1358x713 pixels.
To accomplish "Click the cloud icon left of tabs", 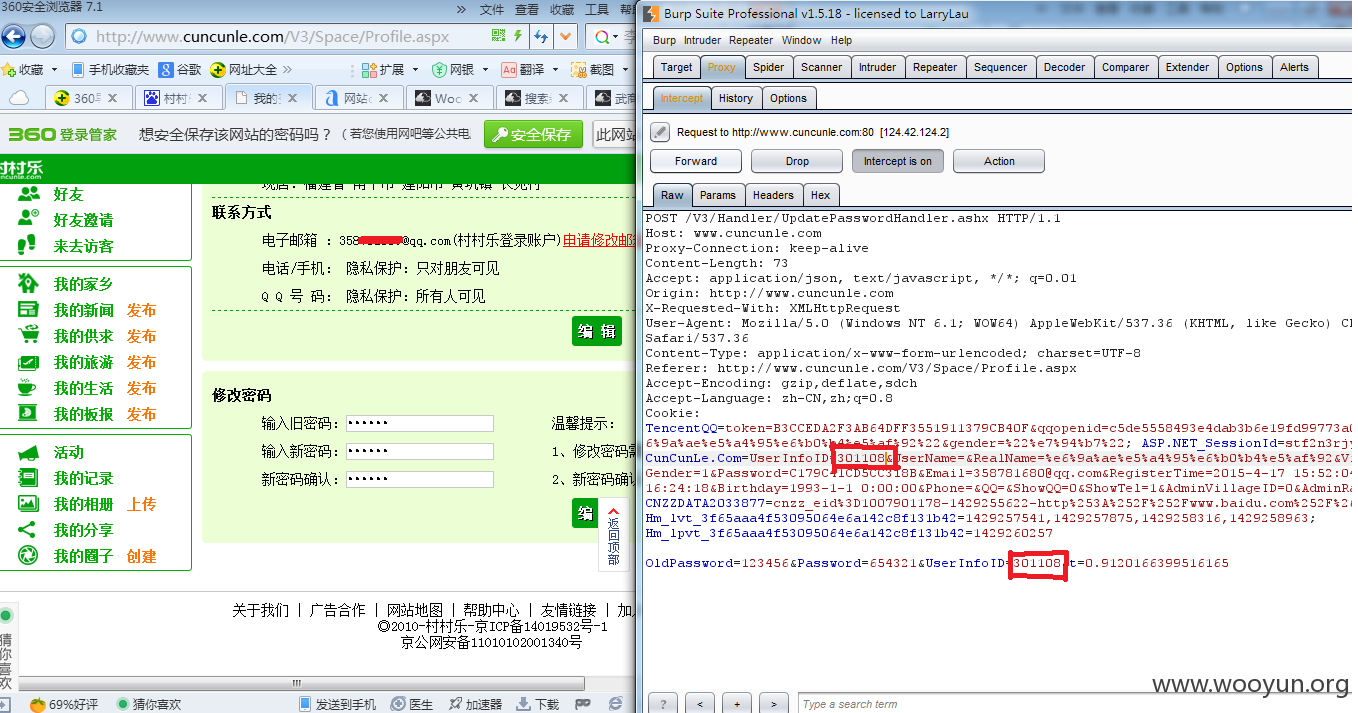I will [19, 98].
